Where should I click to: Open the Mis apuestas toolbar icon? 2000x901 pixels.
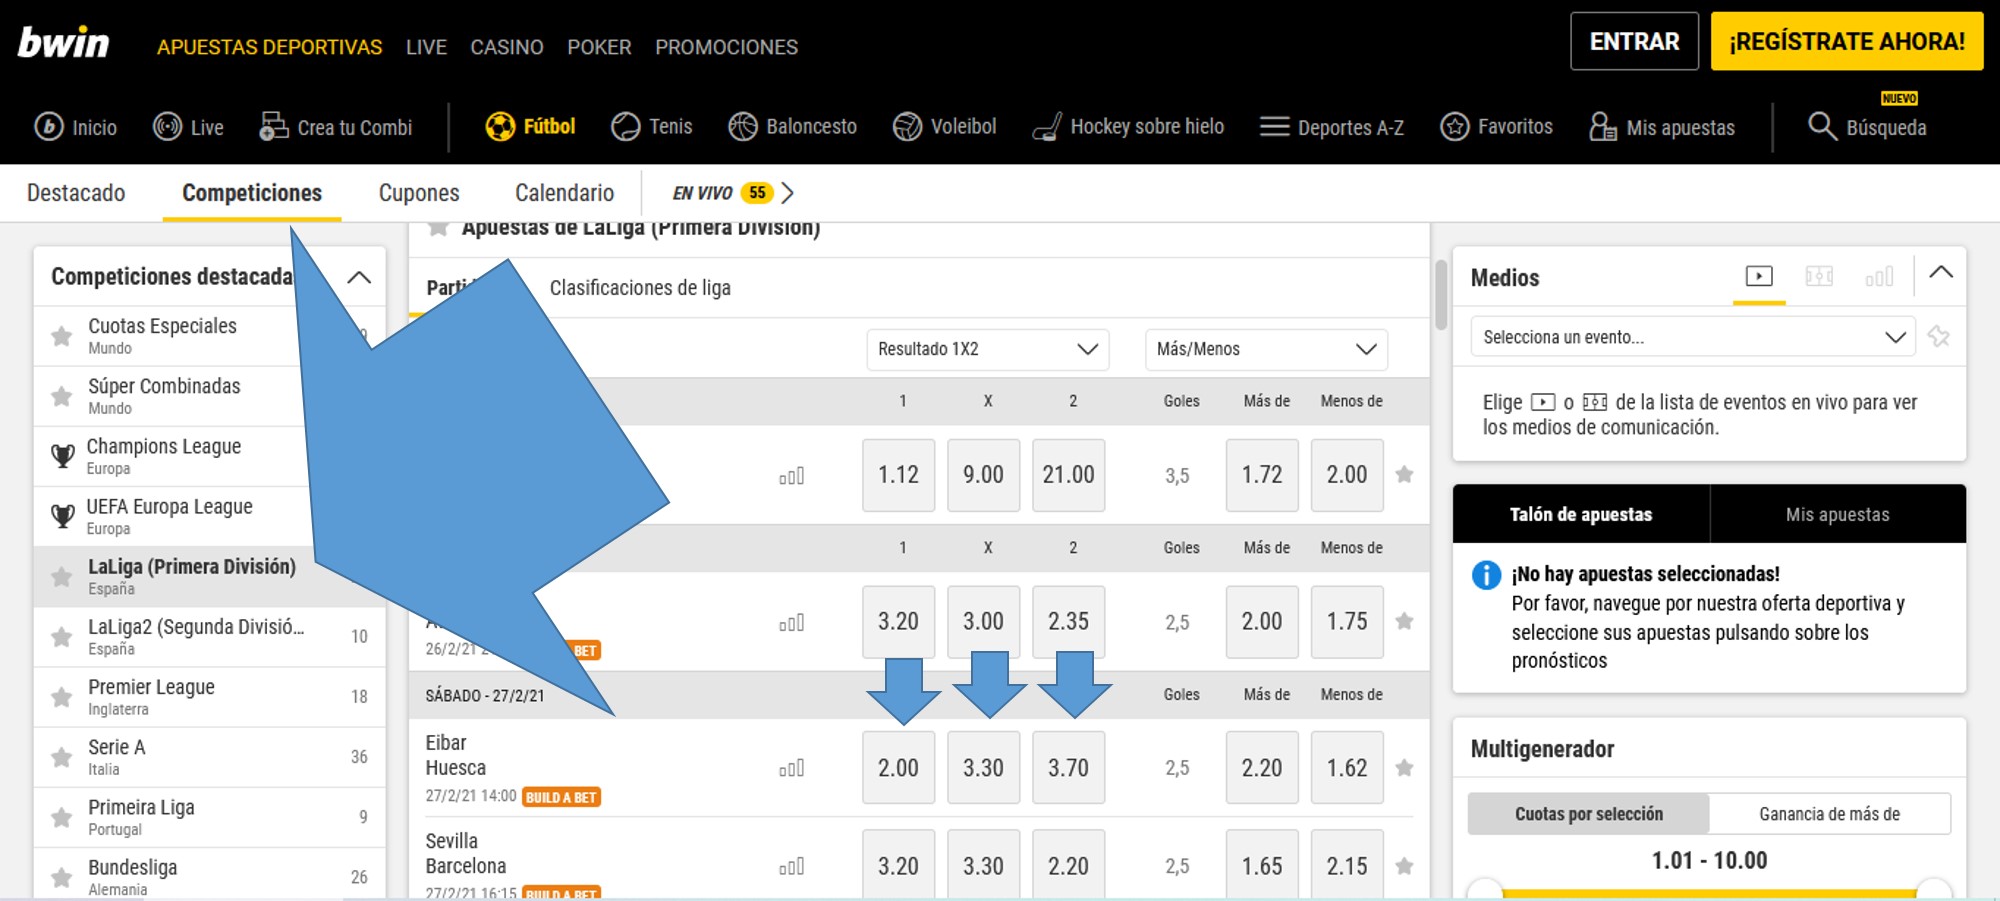tap(1603, 127)
